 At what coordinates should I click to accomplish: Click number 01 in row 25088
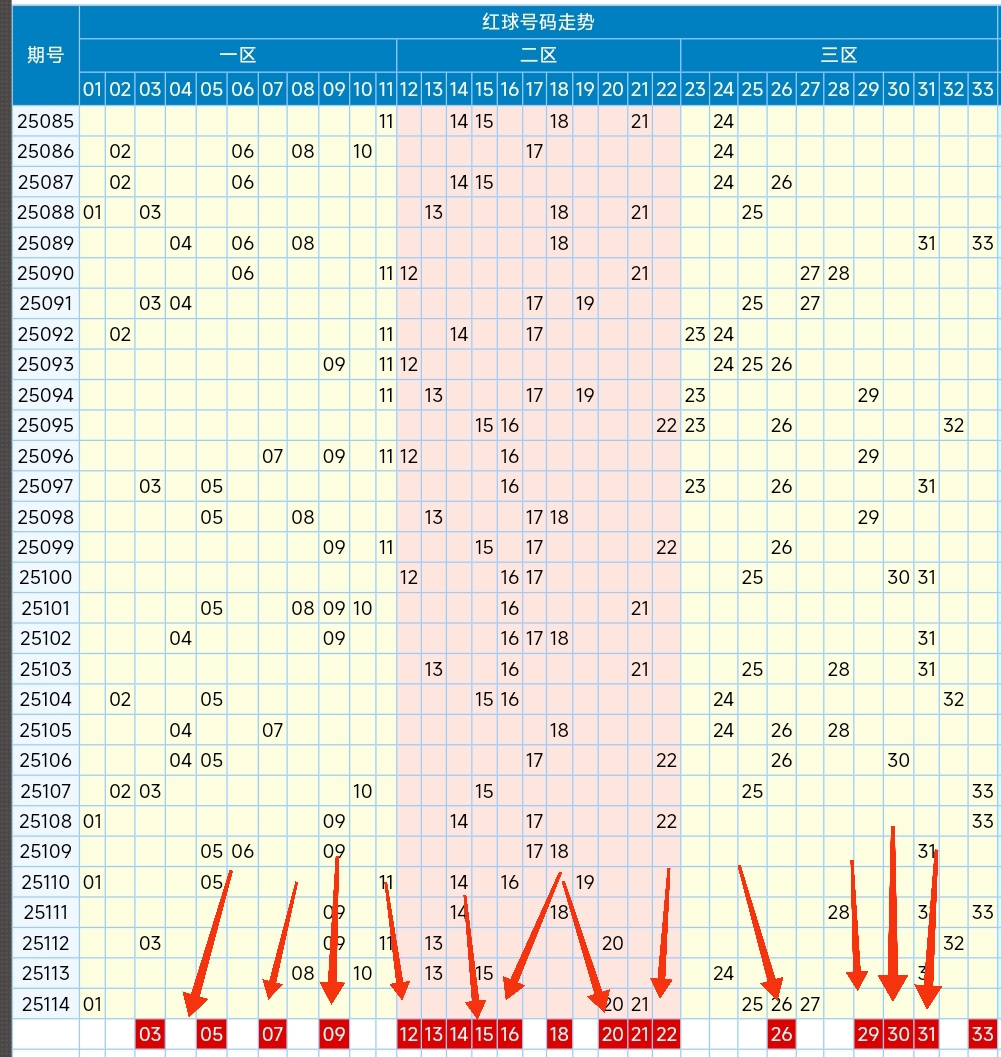click(92, 212)
